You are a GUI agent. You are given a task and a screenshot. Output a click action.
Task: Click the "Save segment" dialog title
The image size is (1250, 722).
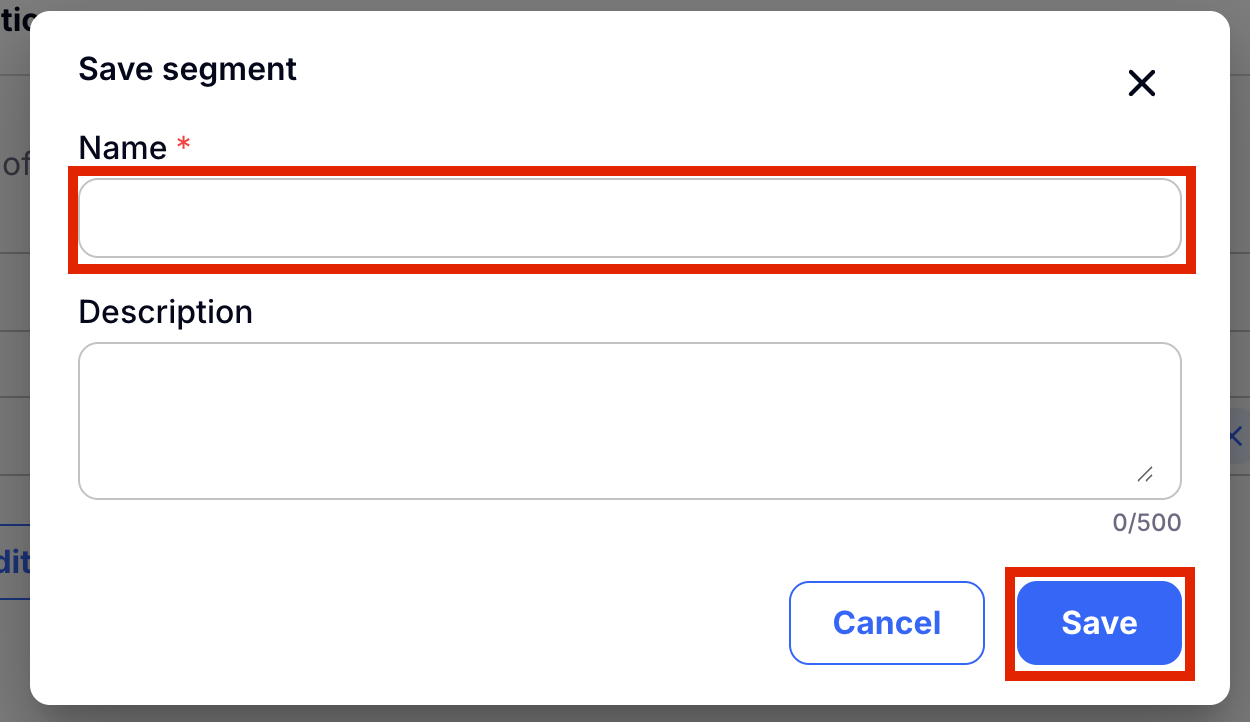(x=187, y=69)
